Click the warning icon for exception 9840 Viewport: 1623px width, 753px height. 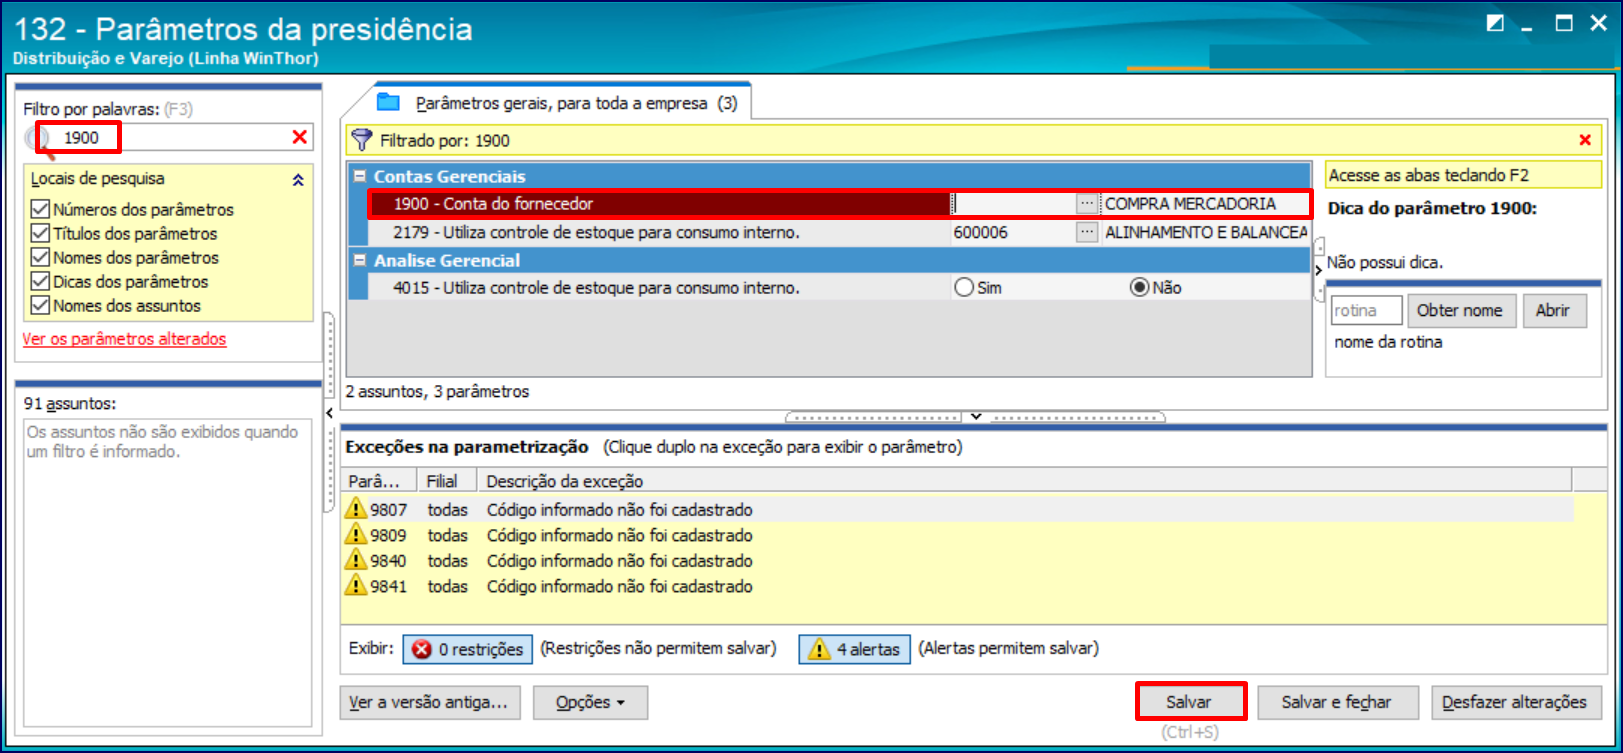(x=356, y=561)
